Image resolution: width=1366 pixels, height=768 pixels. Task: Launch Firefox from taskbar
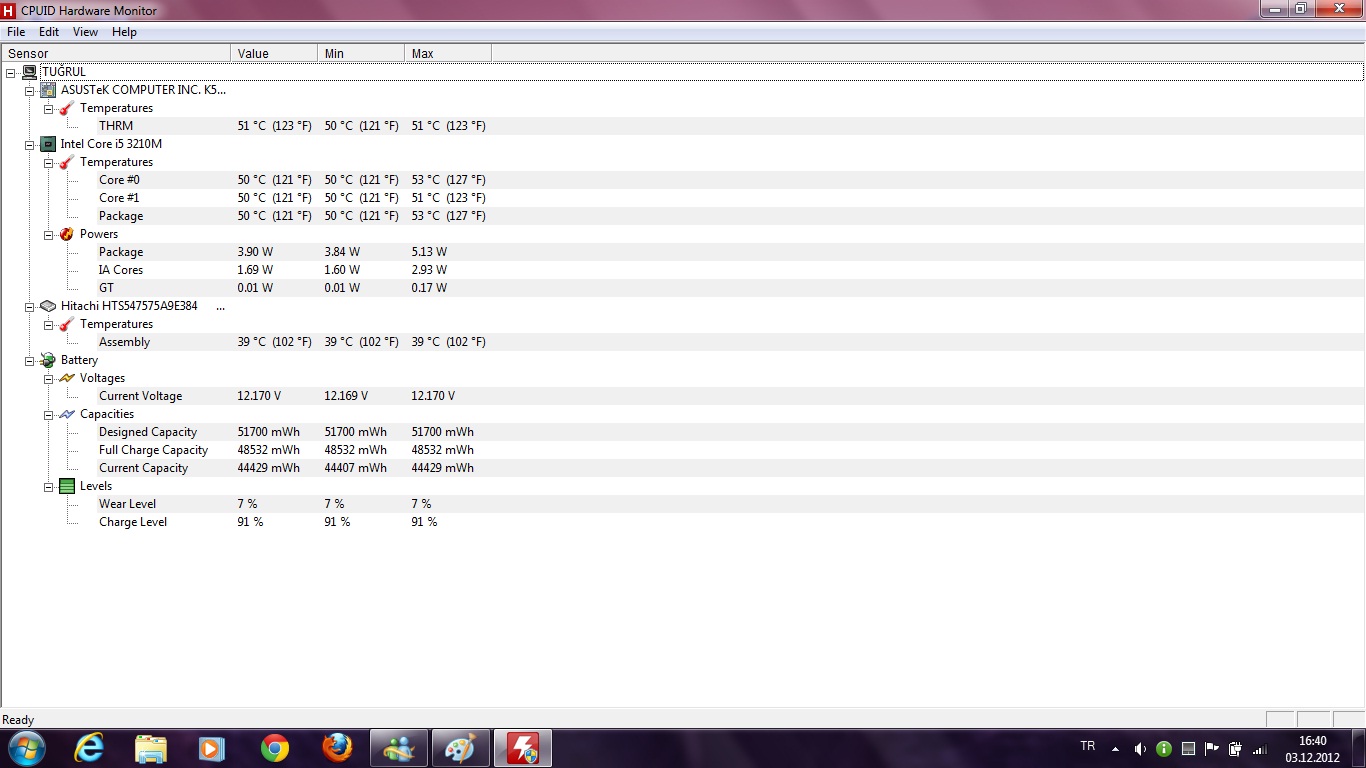point(337,748)
